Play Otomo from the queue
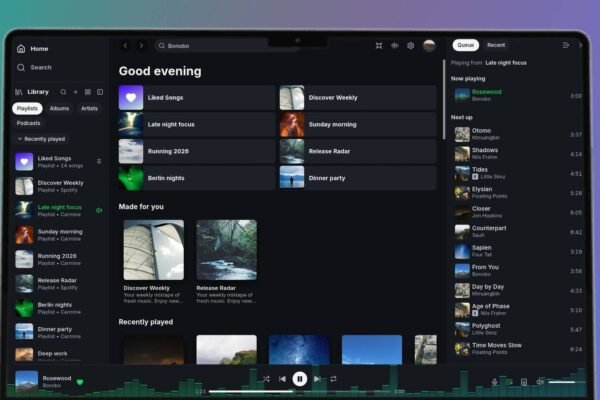The height and width of the screenshot is (400, 600). (518, 134)
